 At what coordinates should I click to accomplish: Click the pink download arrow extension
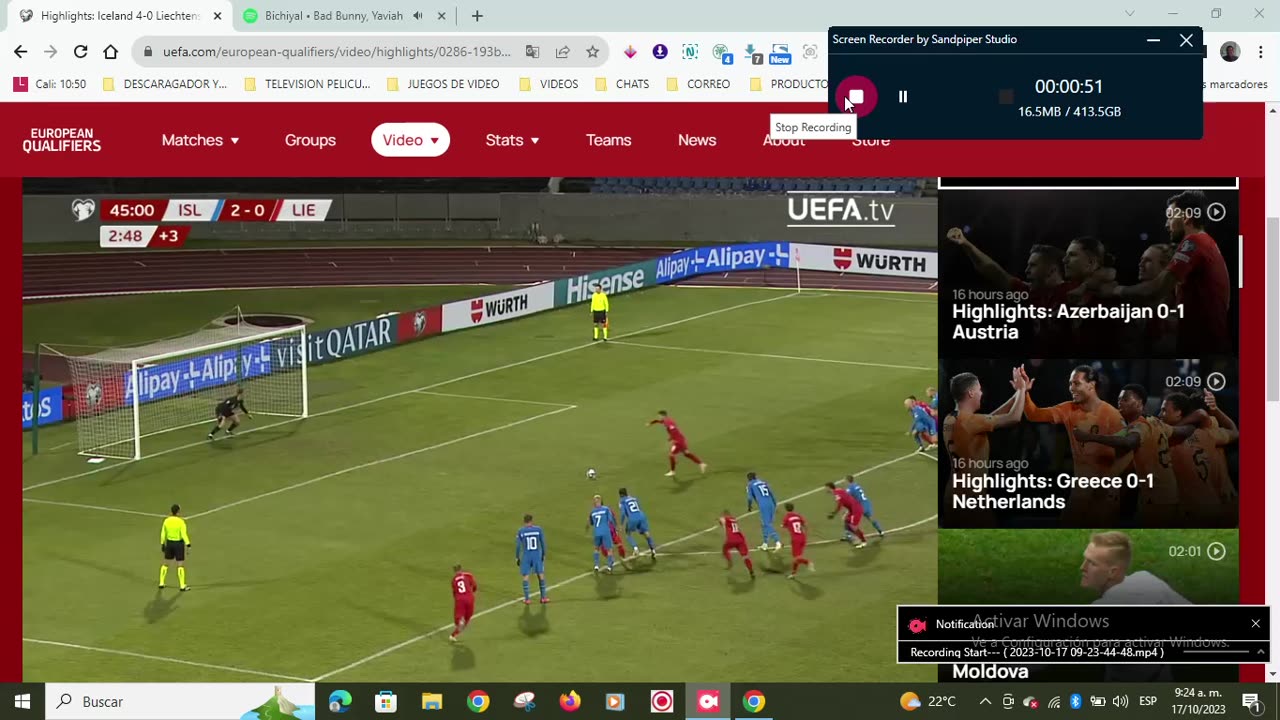pos(630,52)
